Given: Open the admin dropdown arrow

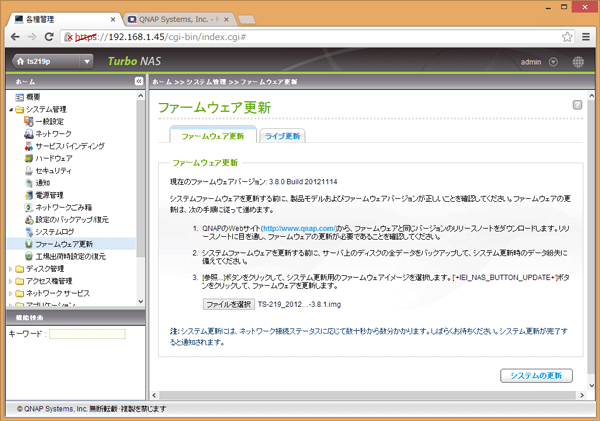Looking at the screenshot, I should coord(553,62).
